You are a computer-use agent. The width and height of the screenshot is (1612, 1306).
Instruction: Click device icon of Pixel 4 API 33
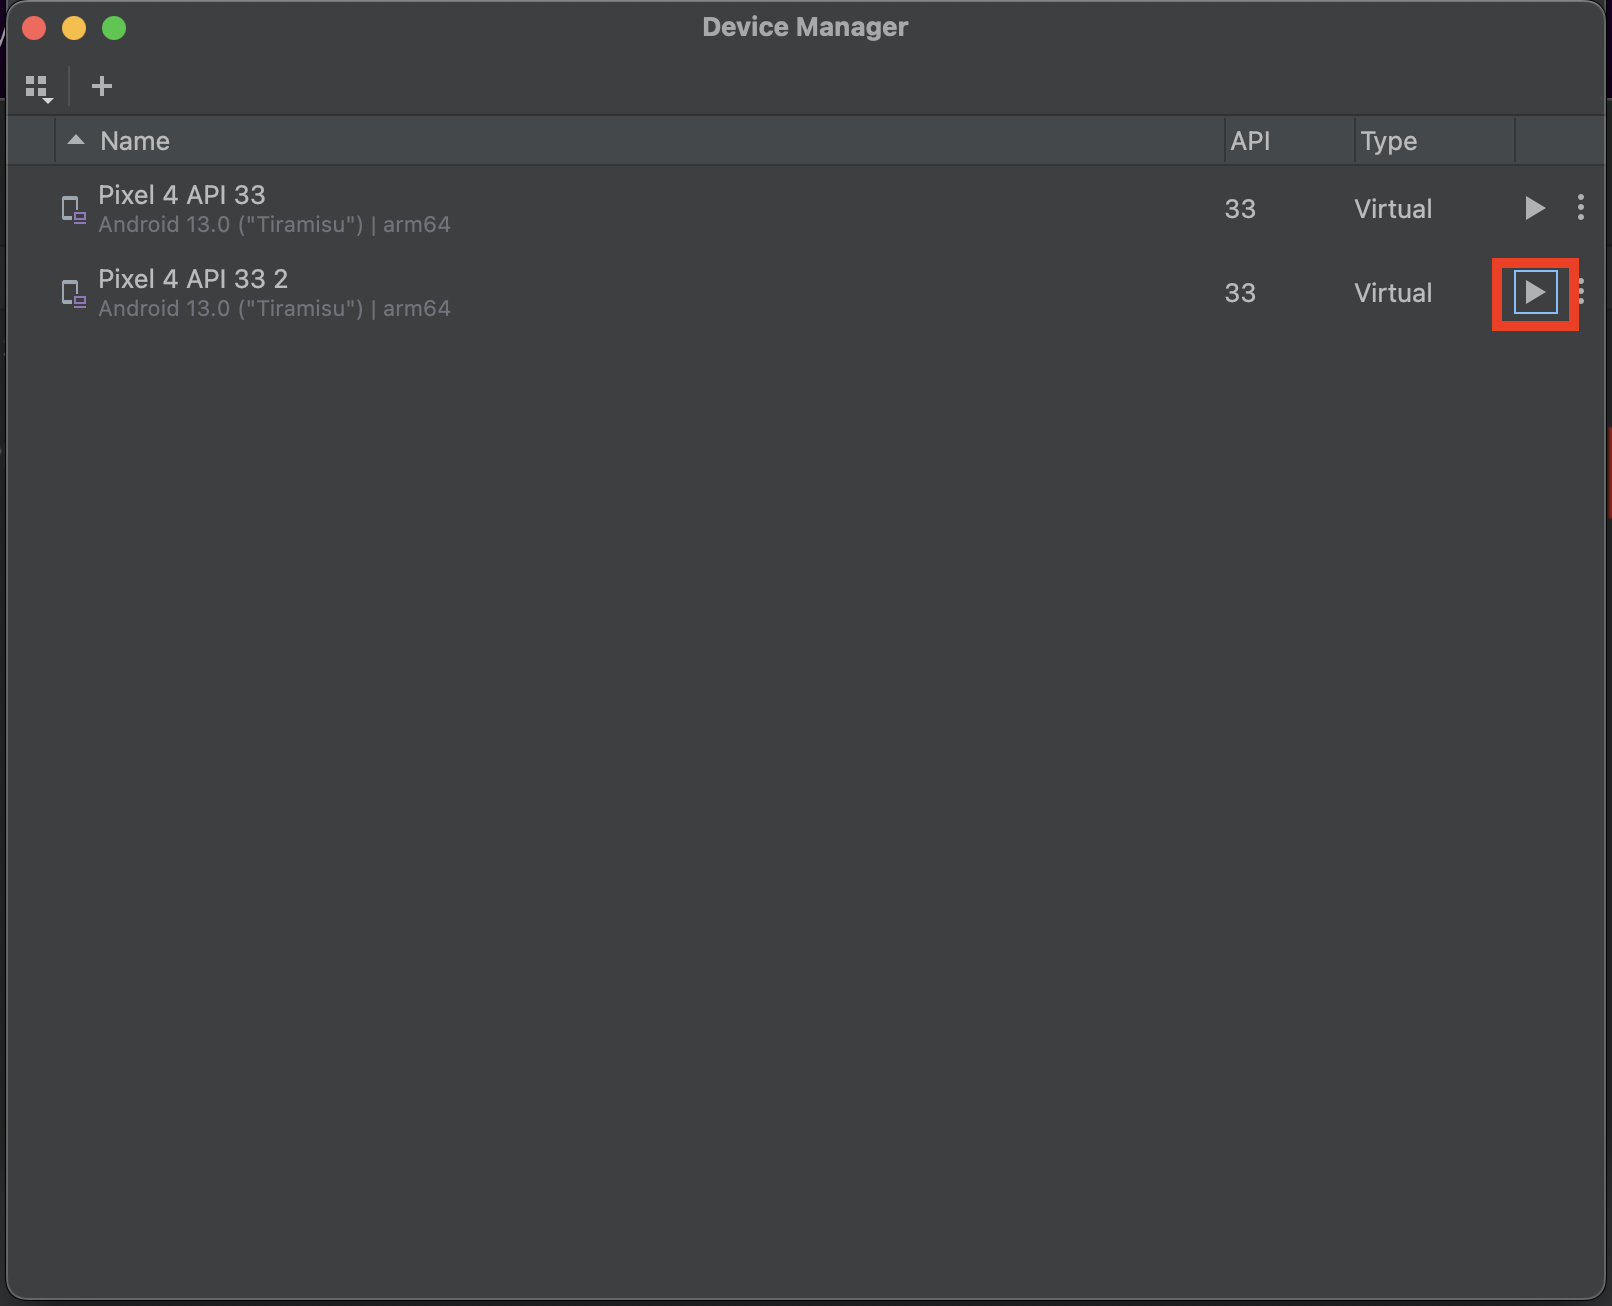click(73, 209)
